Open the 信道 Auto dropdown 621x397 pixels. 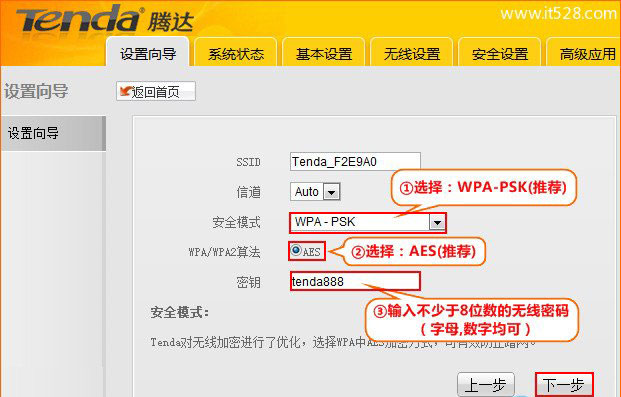coord(315,192)
